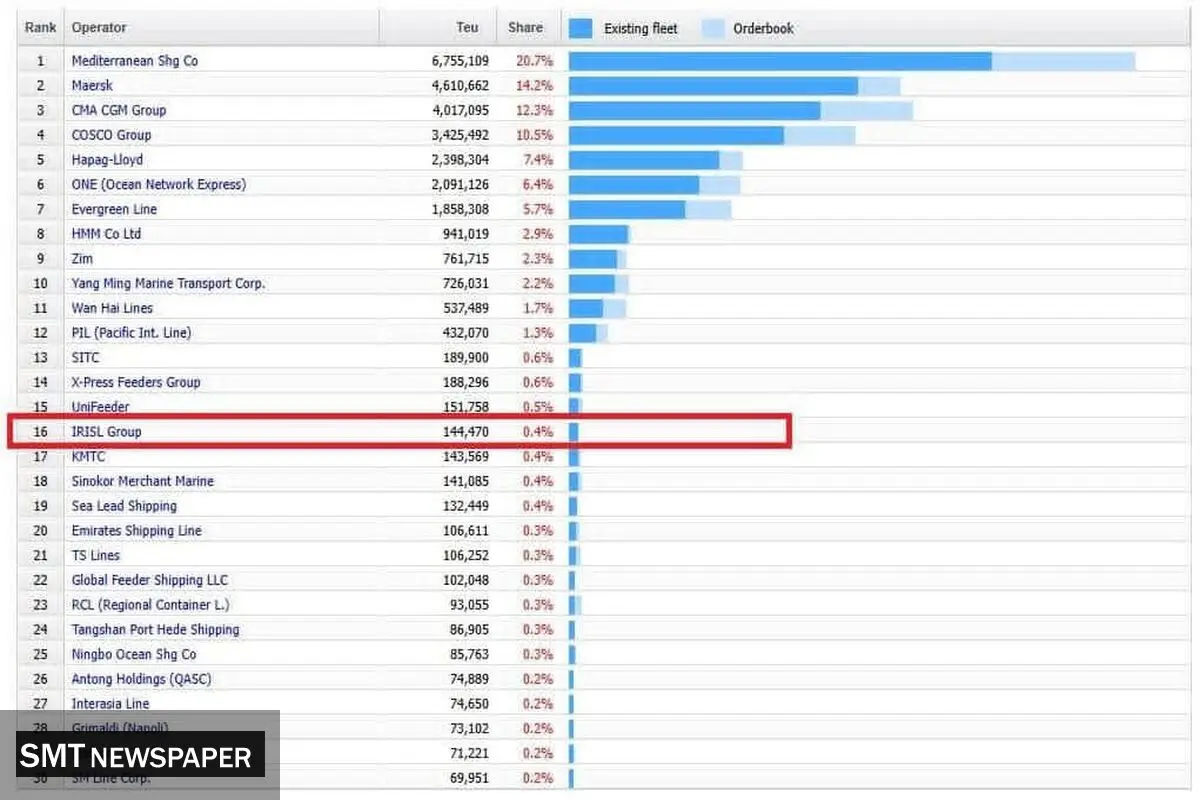Open Antong Holdings (QASC) link

tap(141, 679)
